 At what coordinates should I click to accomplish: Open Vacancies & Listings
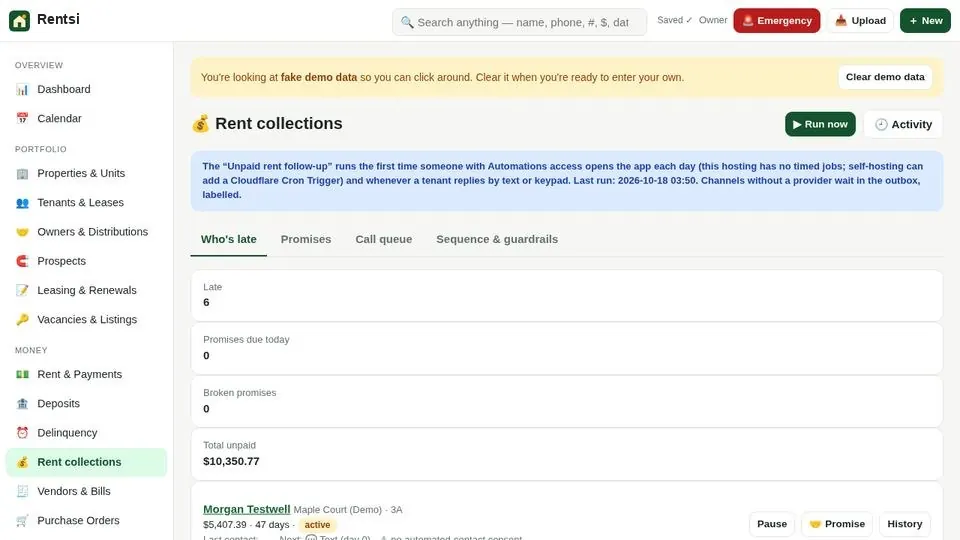pyautogui.click(x=86, y=320)
